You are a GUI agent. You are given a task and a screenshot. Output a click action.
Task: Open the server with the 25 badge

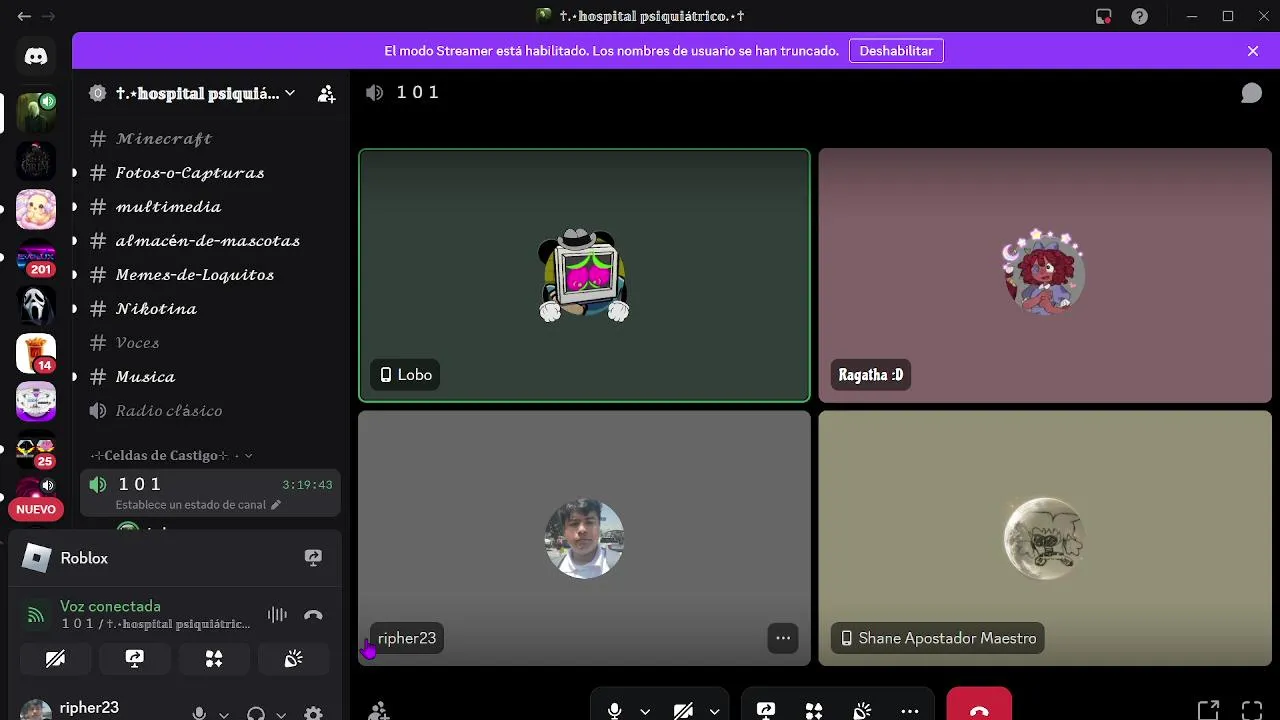pos(36,449)
